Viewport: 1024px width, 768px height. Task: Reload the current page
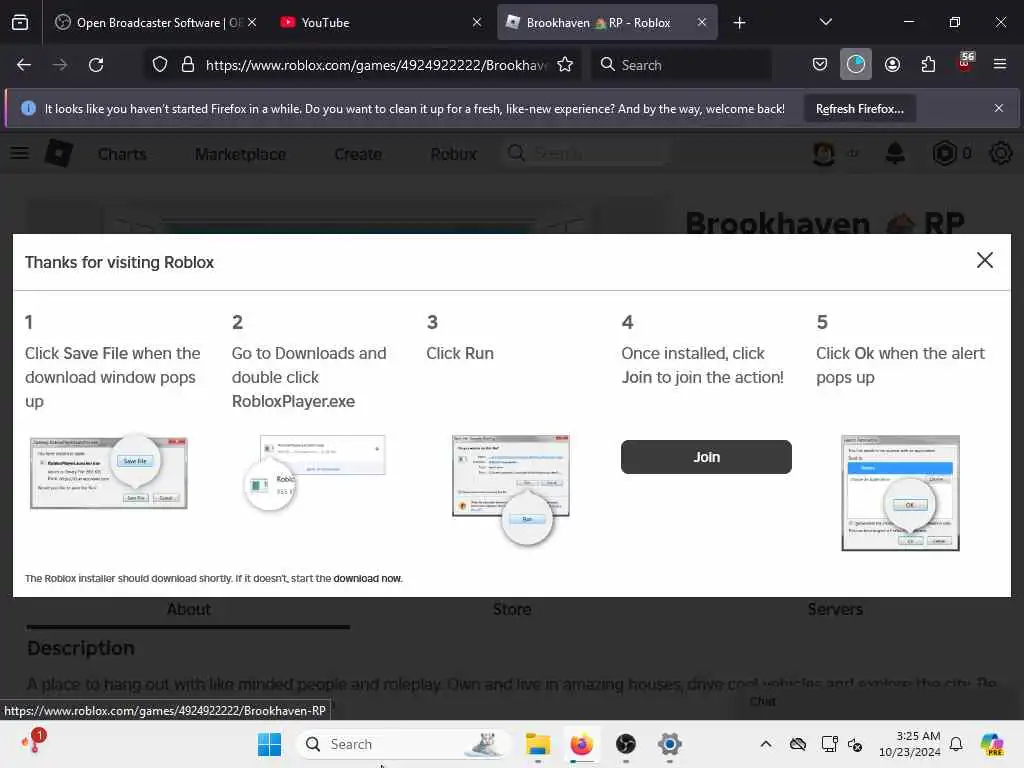(96, 65)
